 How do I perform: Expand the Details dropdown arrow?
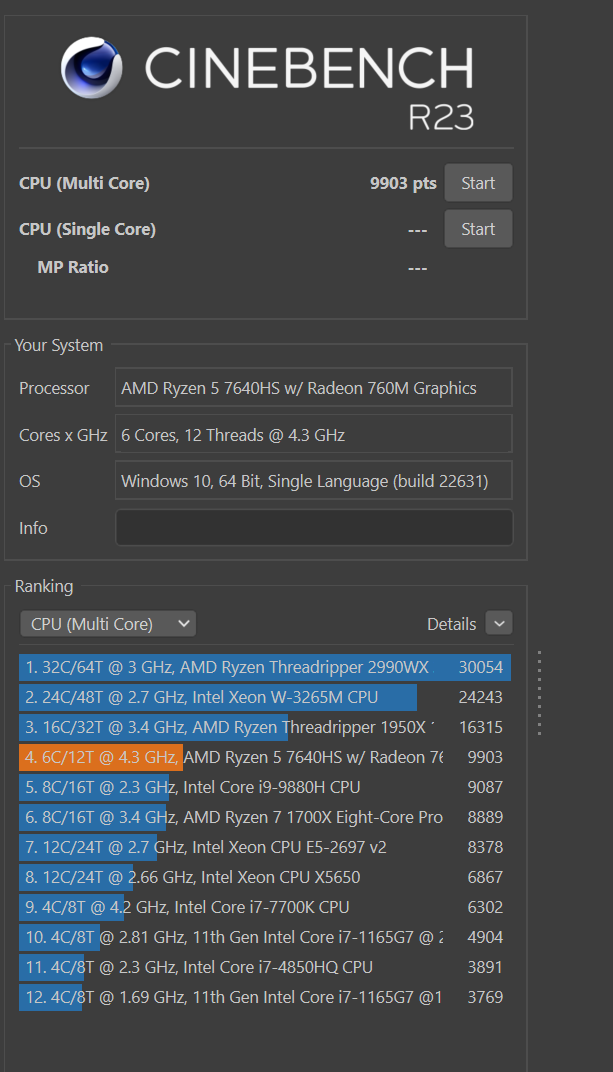pos(499,624)
